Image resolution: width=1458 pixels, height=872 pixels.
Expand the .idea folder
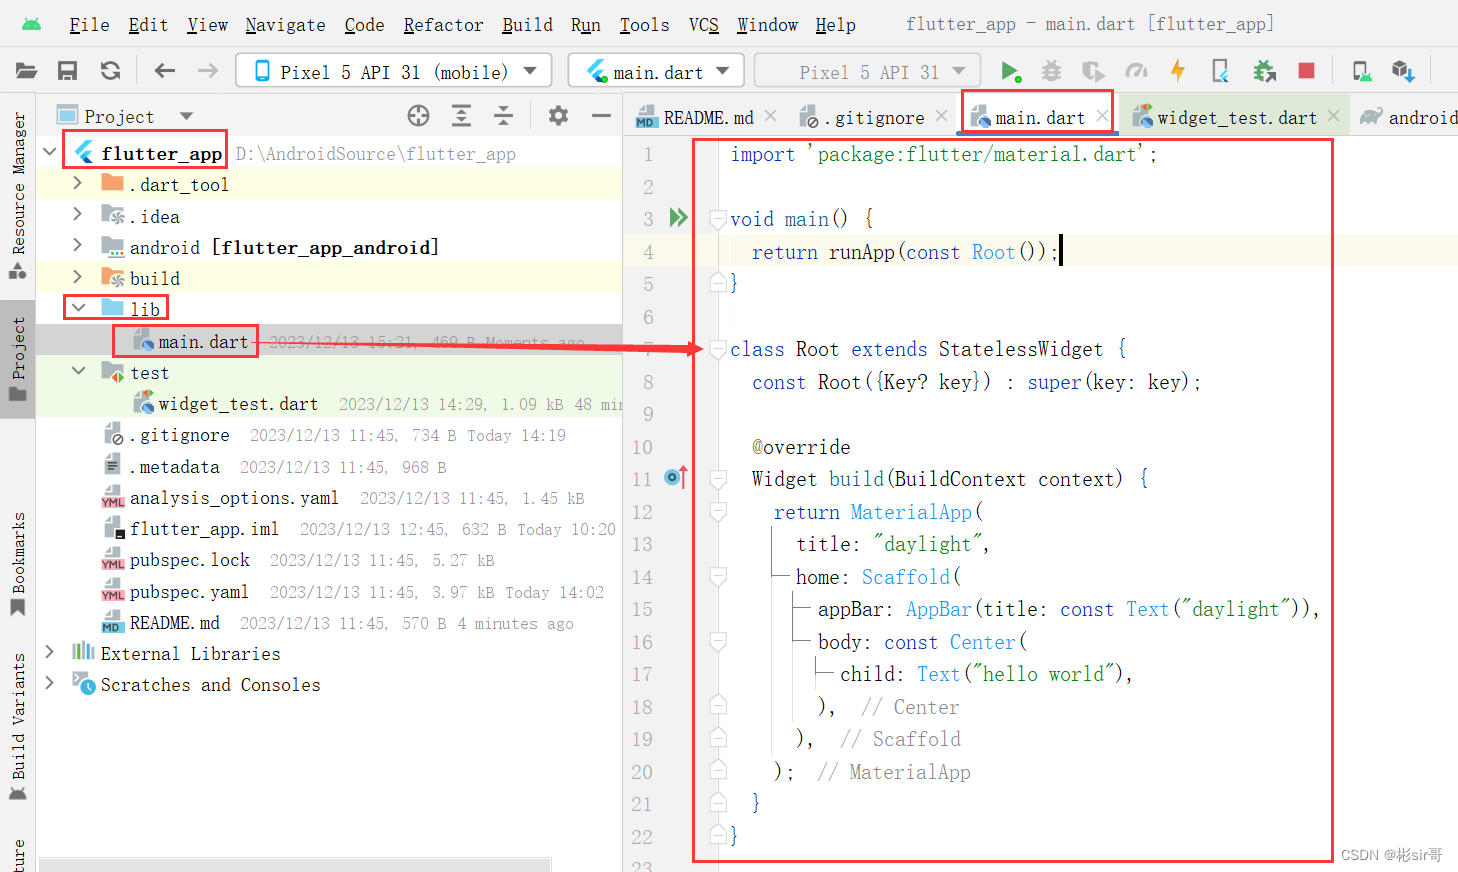(77, 215)
